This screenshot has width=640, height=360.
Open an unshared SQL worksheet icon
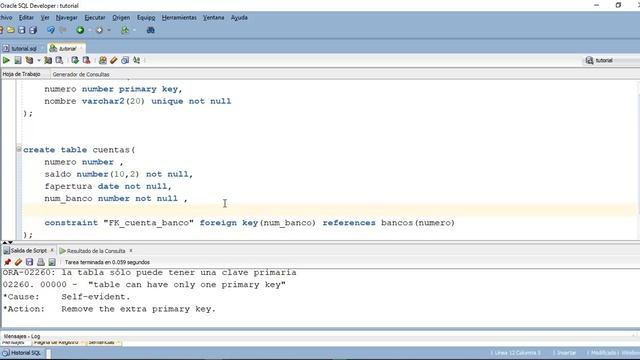[x=103, y=60]
